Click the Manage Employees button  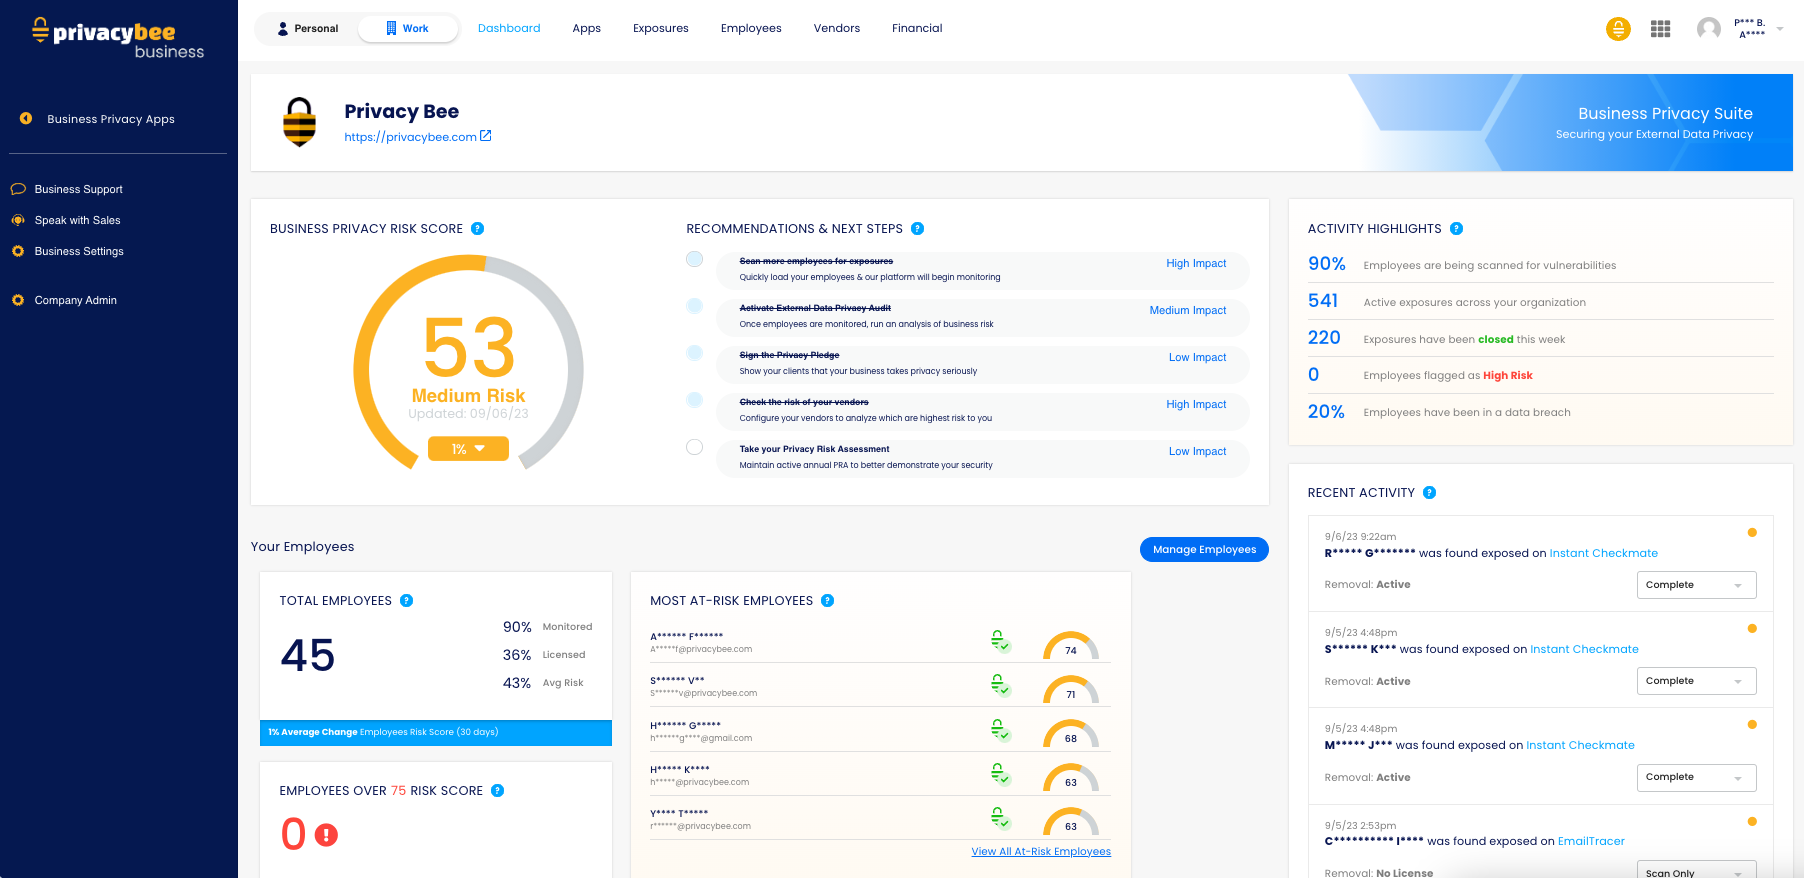coord(1204,549)
